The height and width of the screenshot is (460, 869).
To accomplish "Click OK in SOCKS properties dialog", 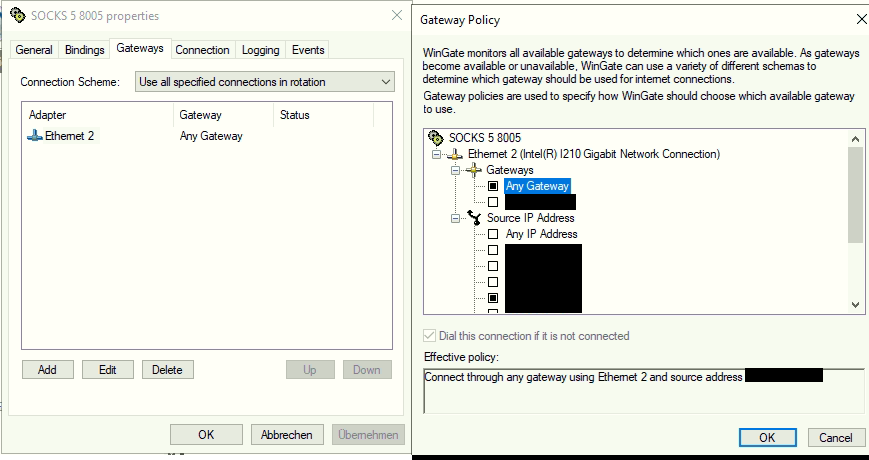I will (206, 435).
